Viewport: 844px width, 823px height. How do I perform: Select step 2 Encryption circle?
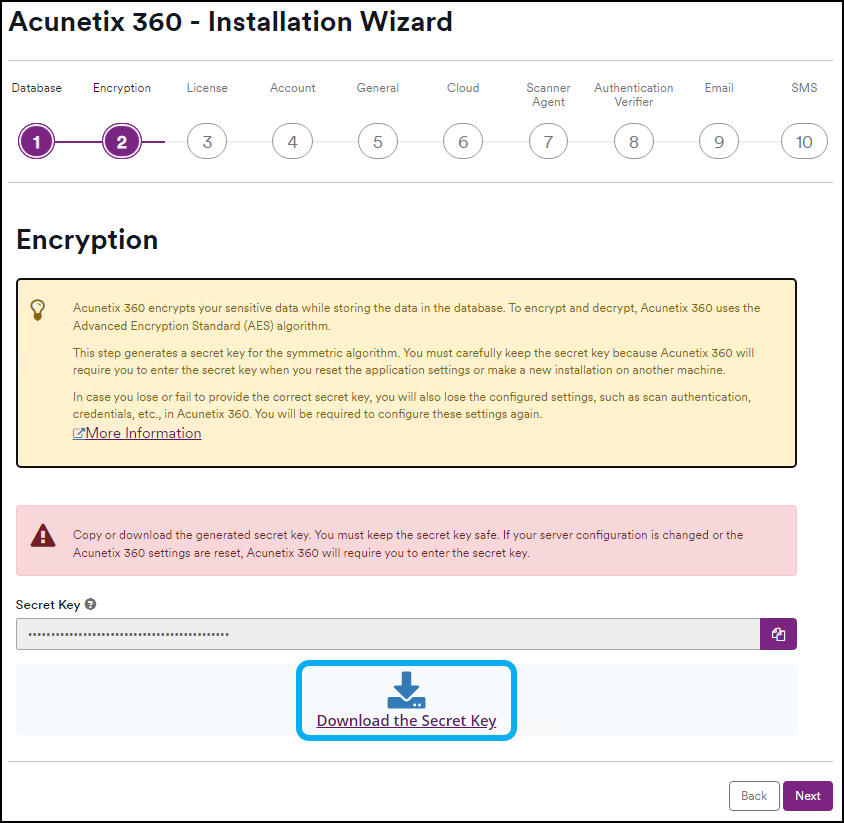click(x=122, y=142)
